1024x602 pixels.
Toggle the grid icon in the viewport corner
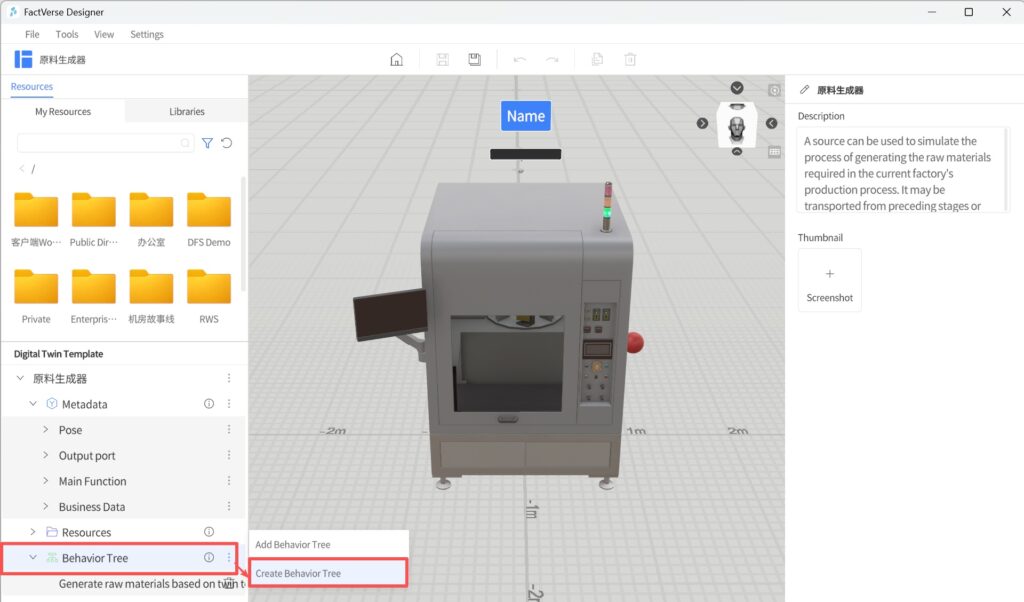click(774, 152)
